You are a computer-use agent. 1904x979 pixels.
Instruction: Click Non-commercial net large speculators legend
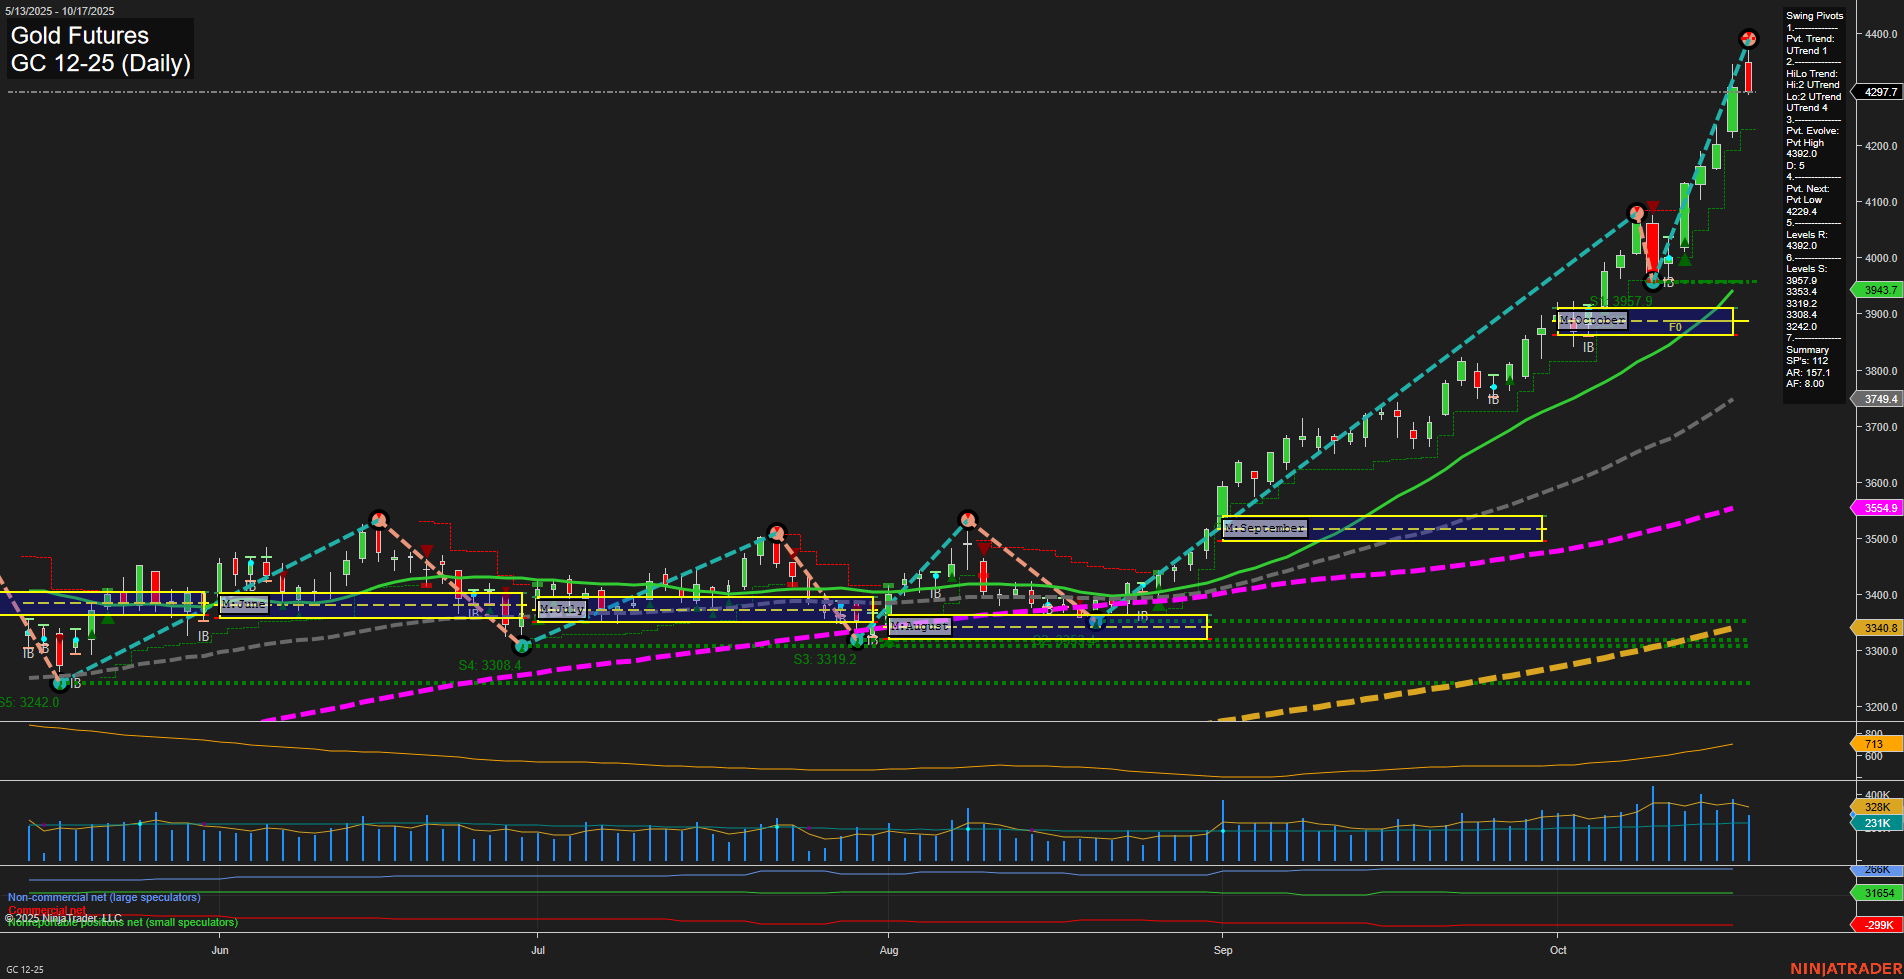pyautogui.click(x=104, y=897)
